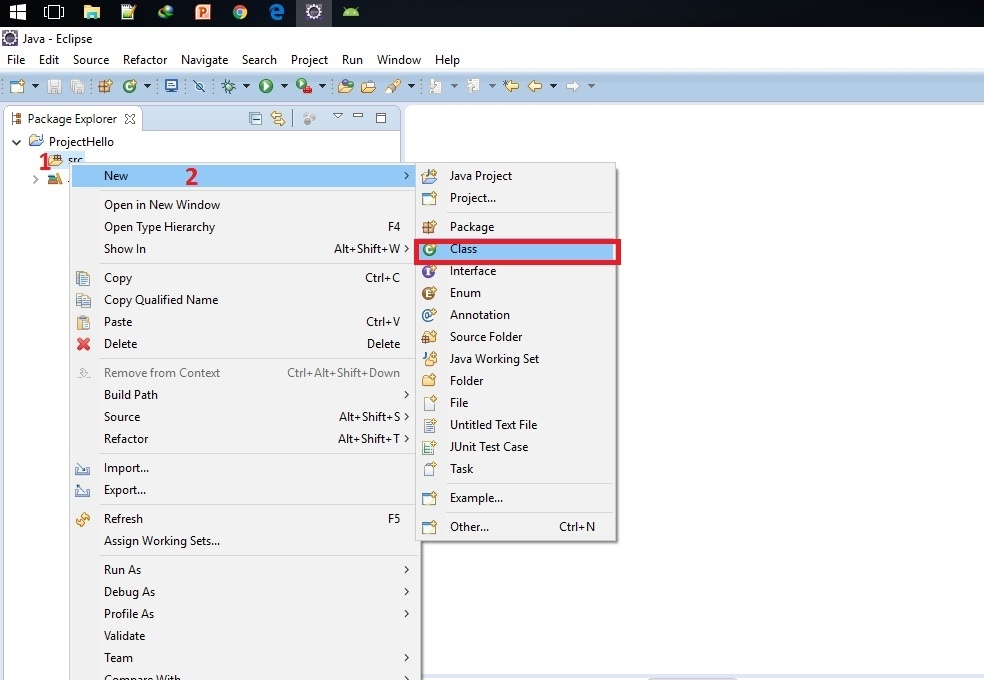
Task: Close the Package Explorer tab
Action: coord(129,119)
